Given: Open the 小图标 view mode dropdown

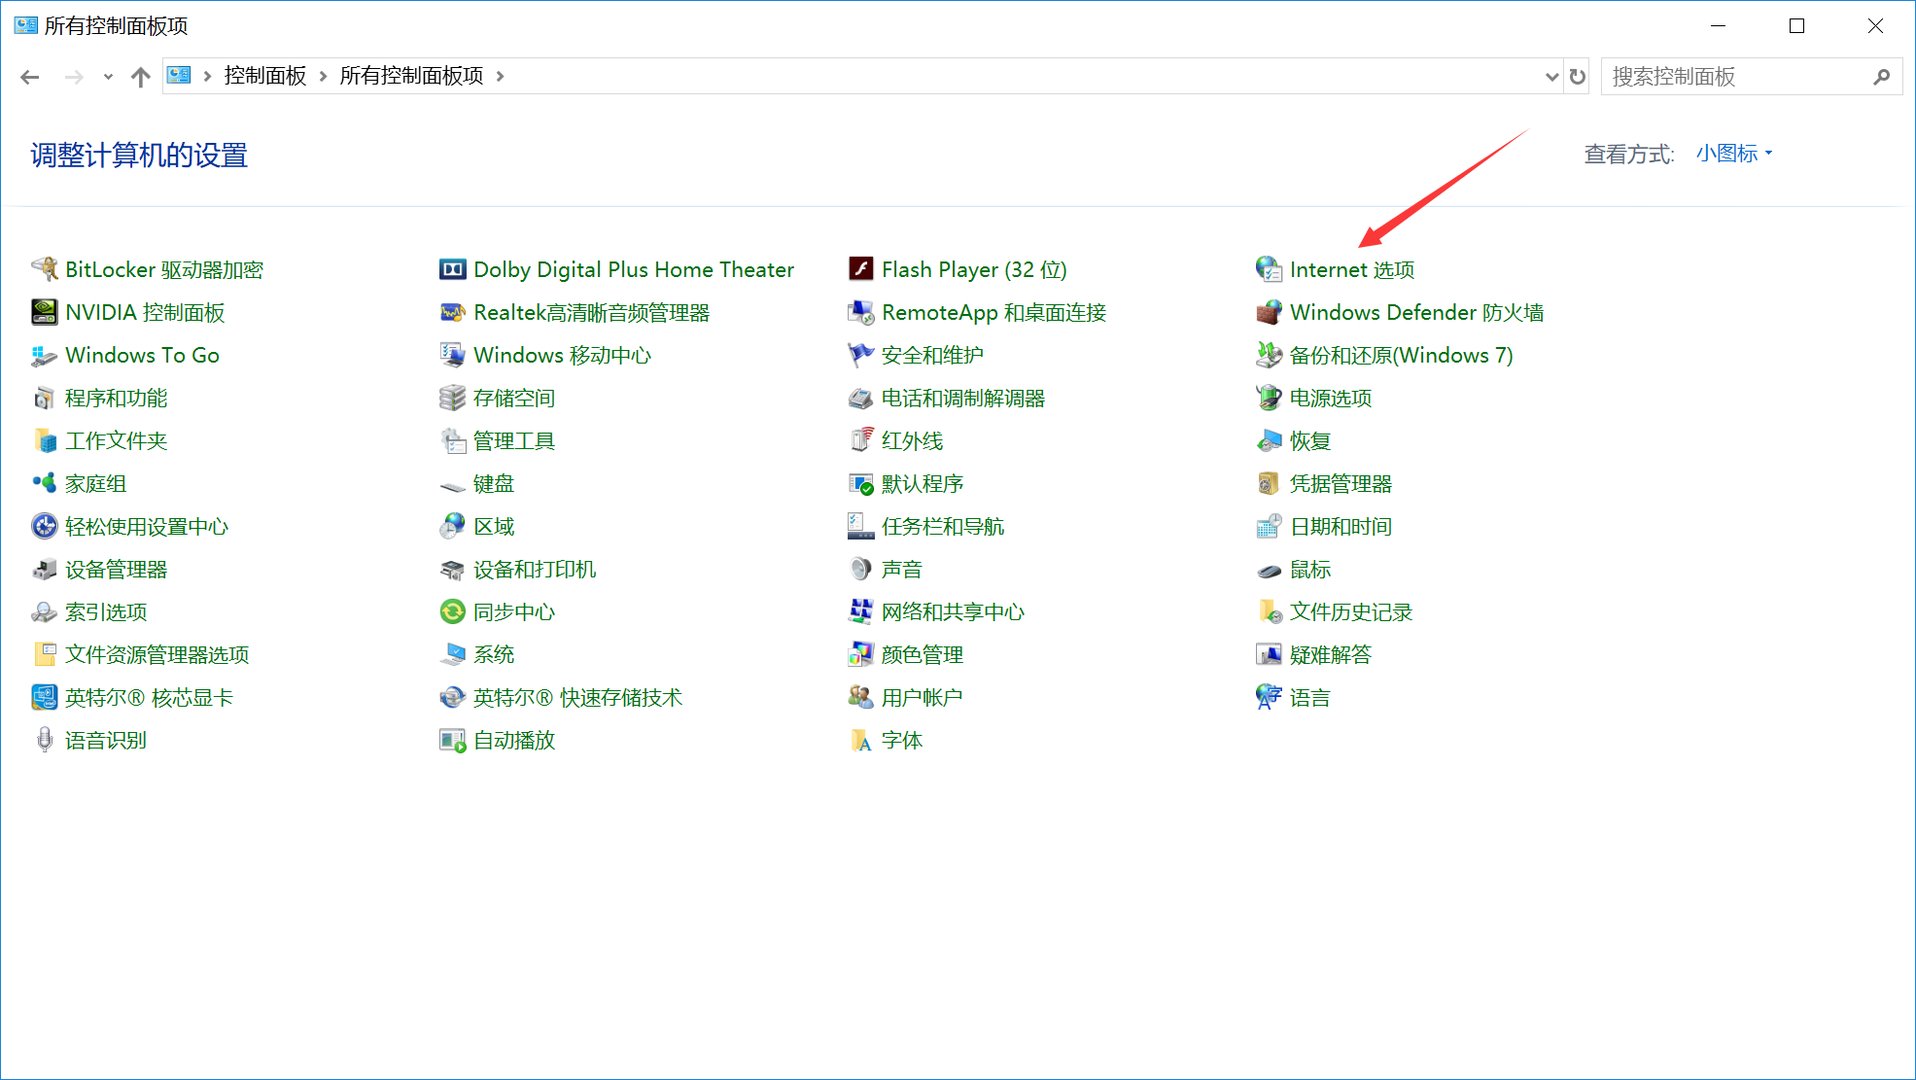Looking at the screenshot, I should click(1733, 154).
